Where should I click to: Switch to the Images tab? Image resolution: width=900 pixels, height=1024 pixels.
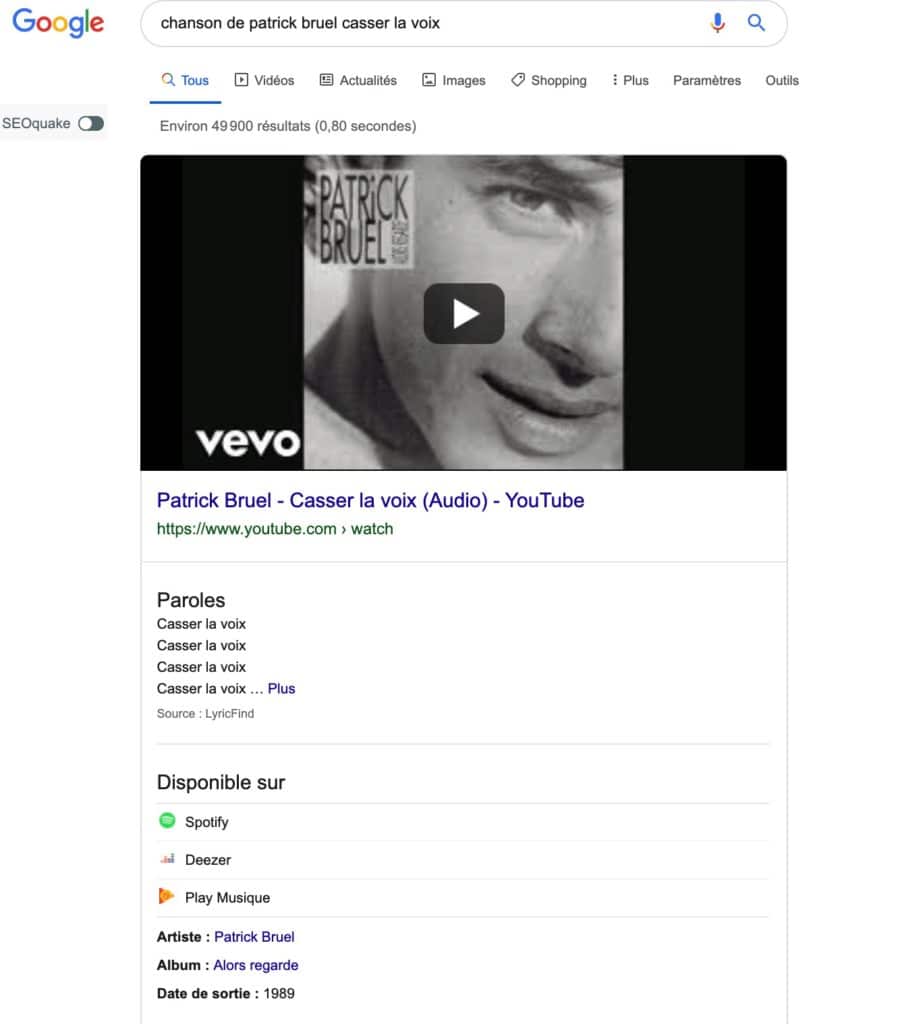pos(453,81)
